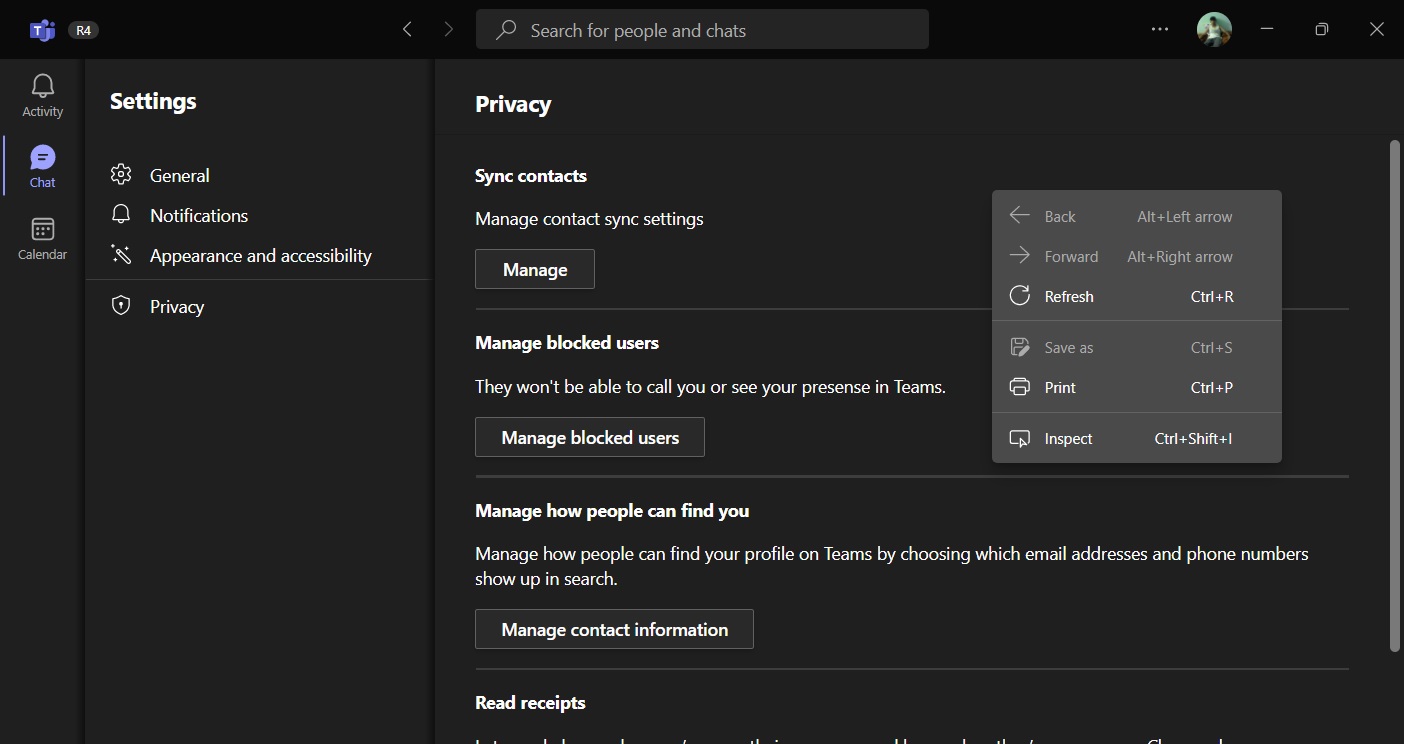This screenshot has height=744, width=1404.
Task: Click the magnifier icon in search box
Action: click(x=507, y=30)
